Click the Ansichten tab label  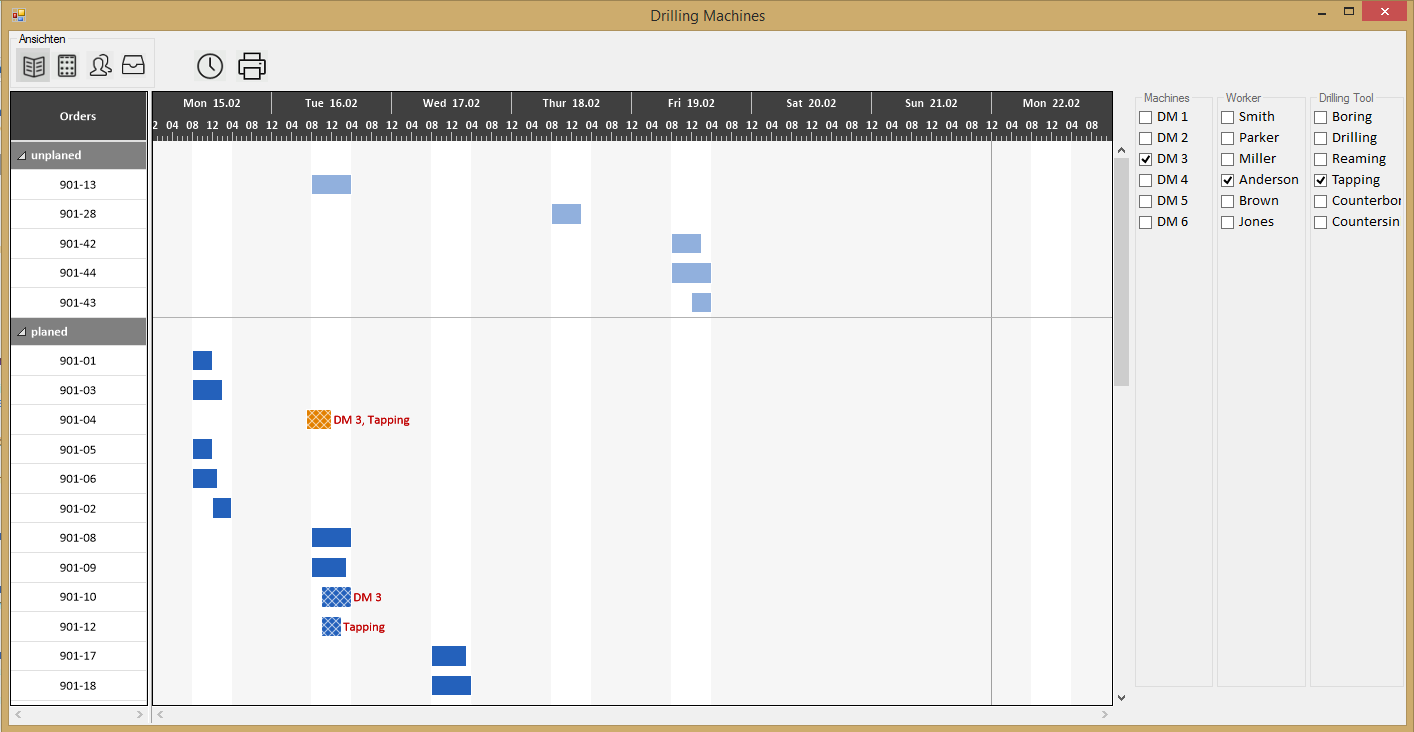click(40, 39)
